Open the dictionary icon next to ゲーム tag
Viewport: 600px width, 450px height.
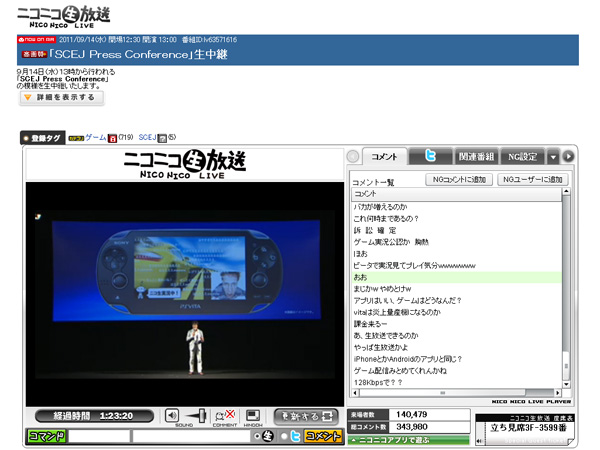[x=112, y=136]
